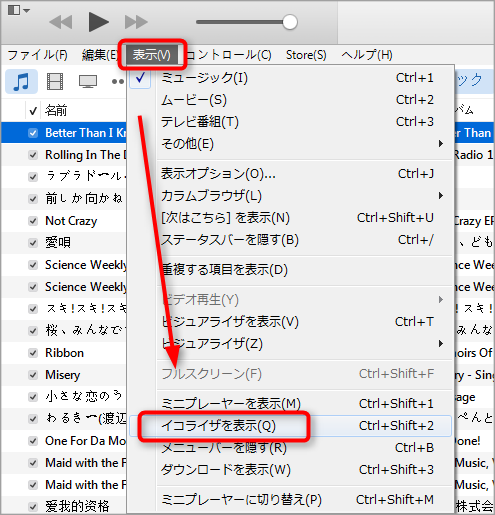
Task: Open the ファイル(F) menu
Action: pos(37,55)
